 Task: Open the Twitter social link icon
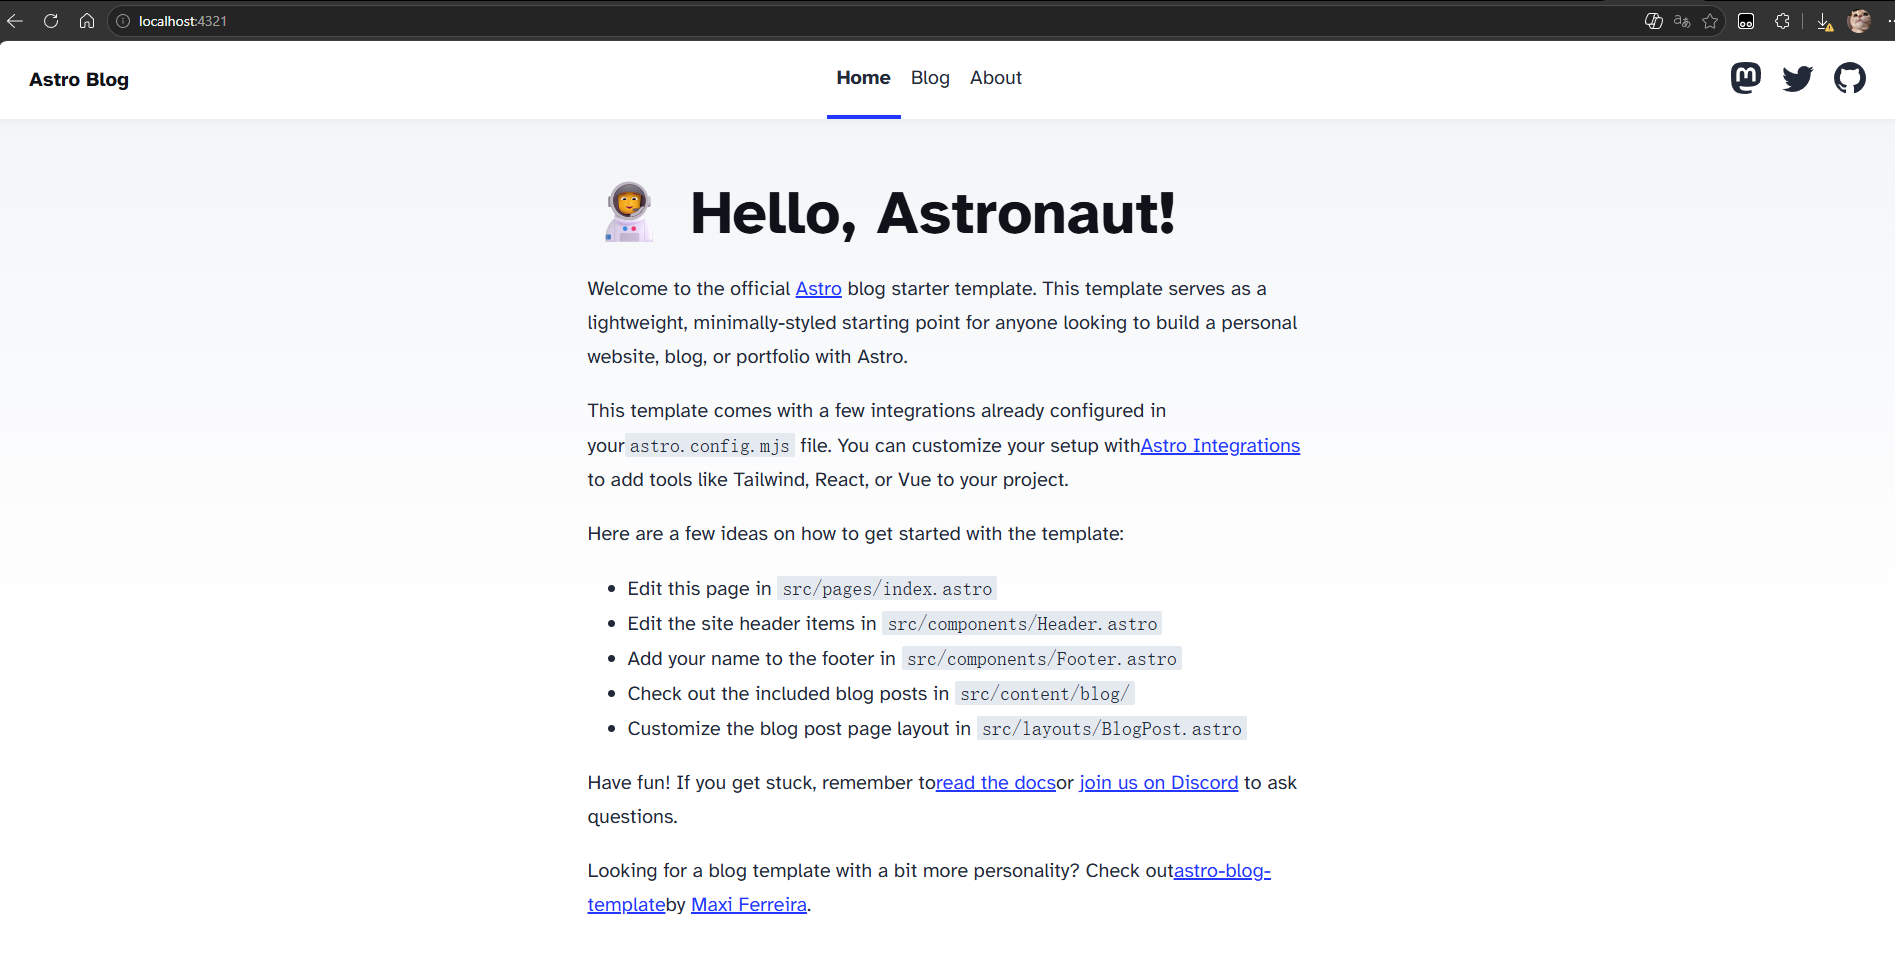point(1797,78)
